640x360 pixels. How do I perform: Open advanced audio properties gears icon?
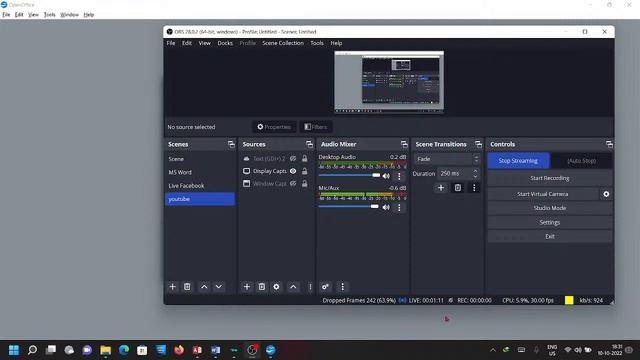click(325, 287)
